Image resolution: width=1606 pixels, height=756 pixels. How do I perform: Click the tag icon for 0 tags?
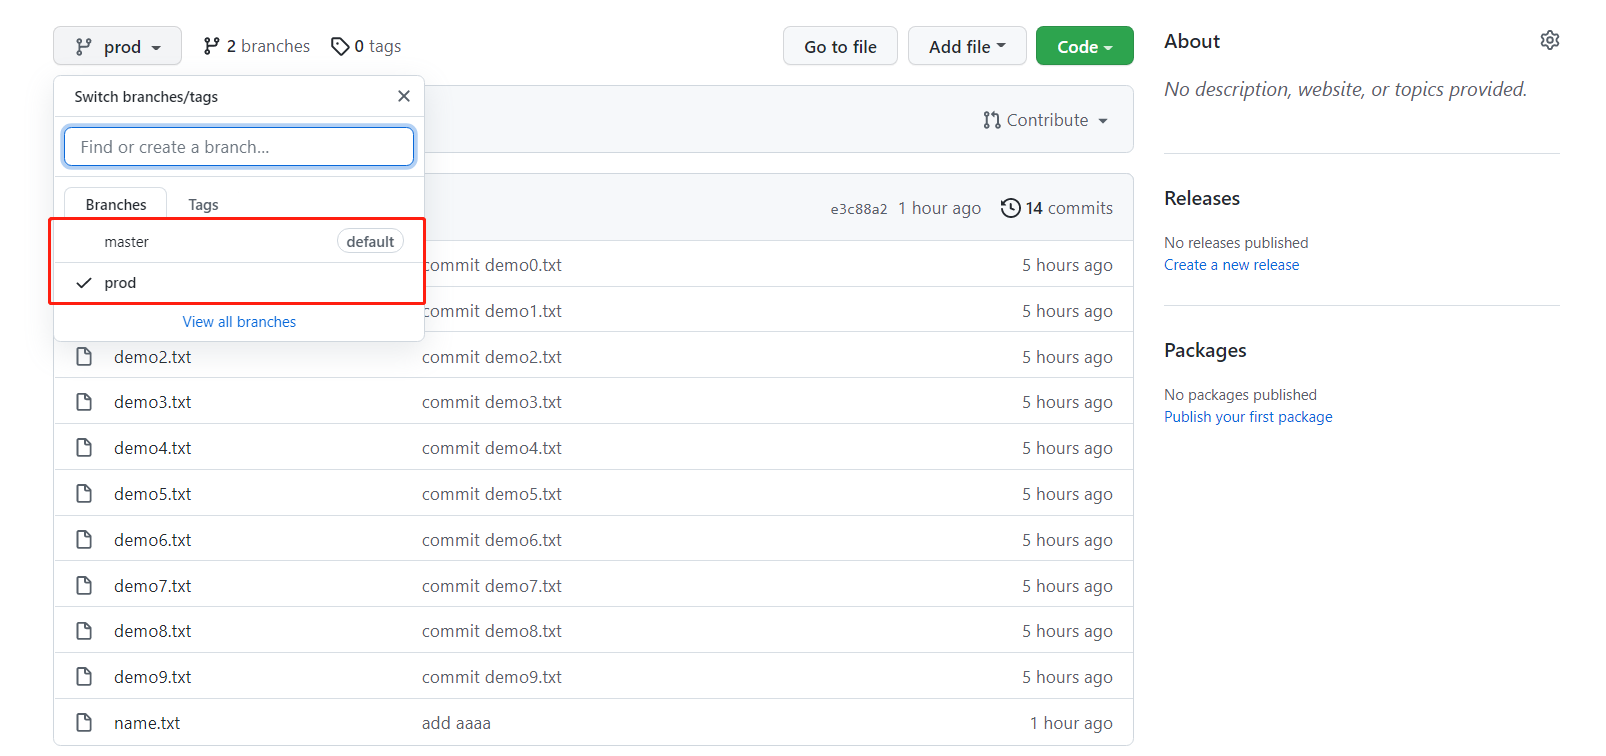click(340, 46)
